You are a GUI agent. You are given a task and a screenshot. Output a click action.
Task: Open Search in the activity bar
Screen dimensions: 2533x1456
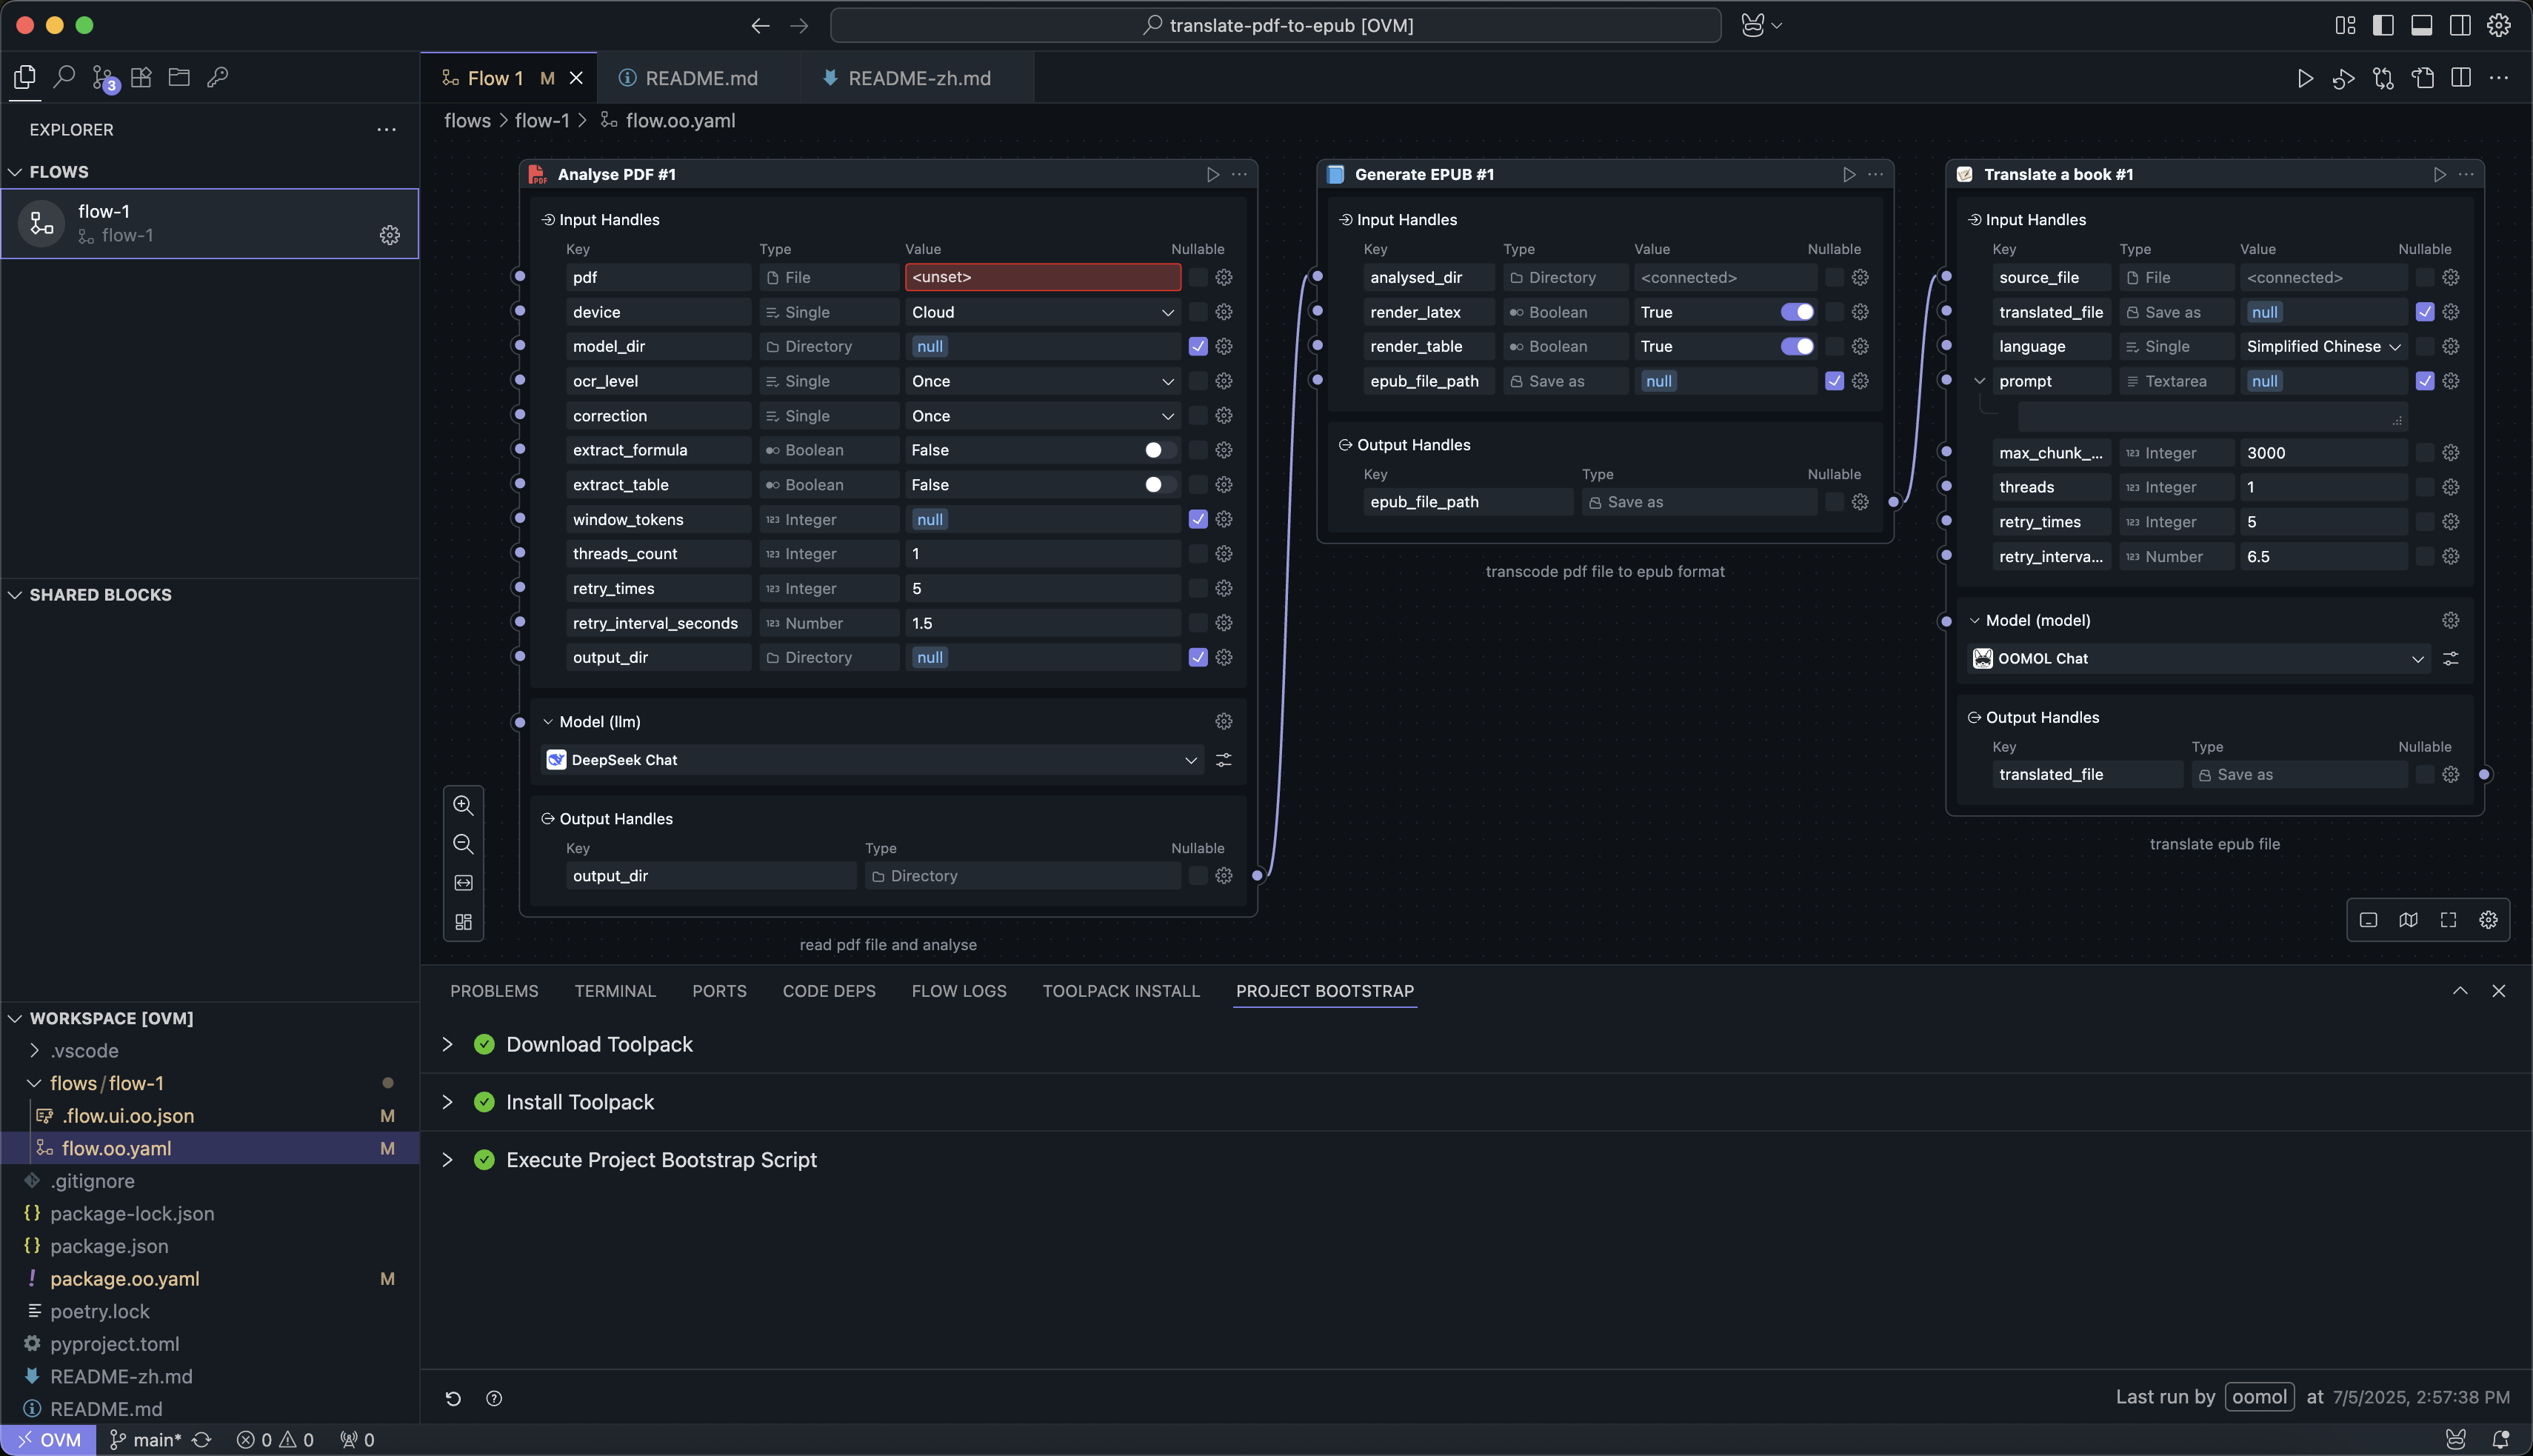click(x=64, y=77)
